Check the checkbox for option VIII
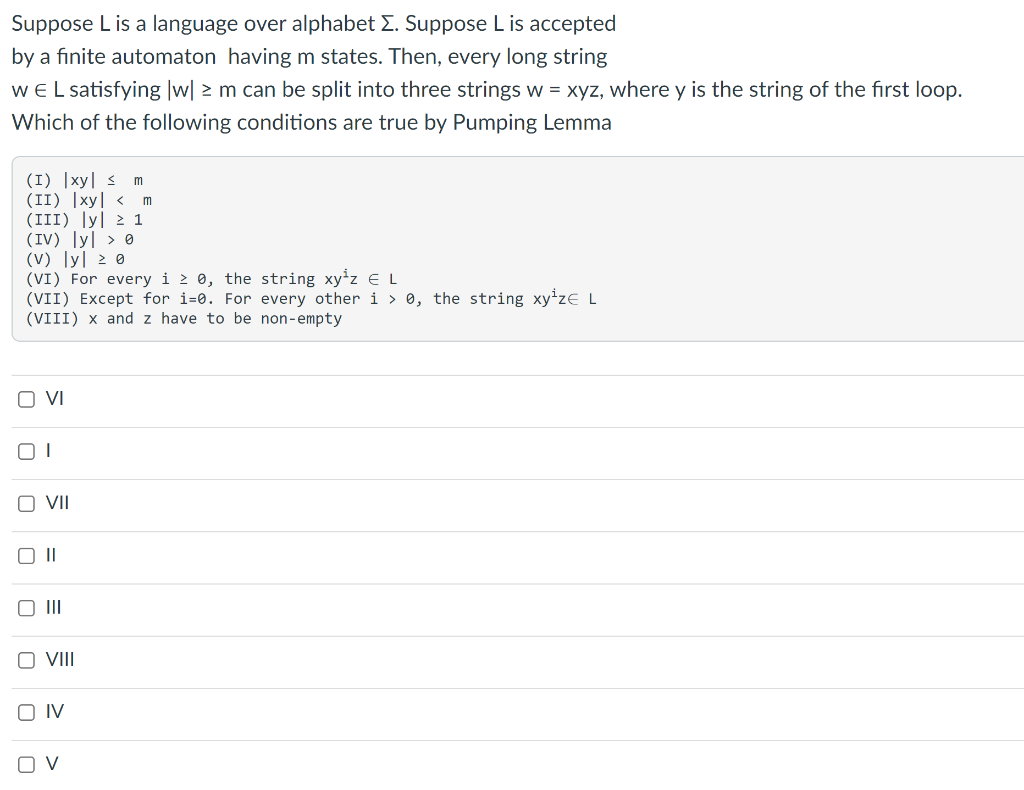 coord(25,659)
